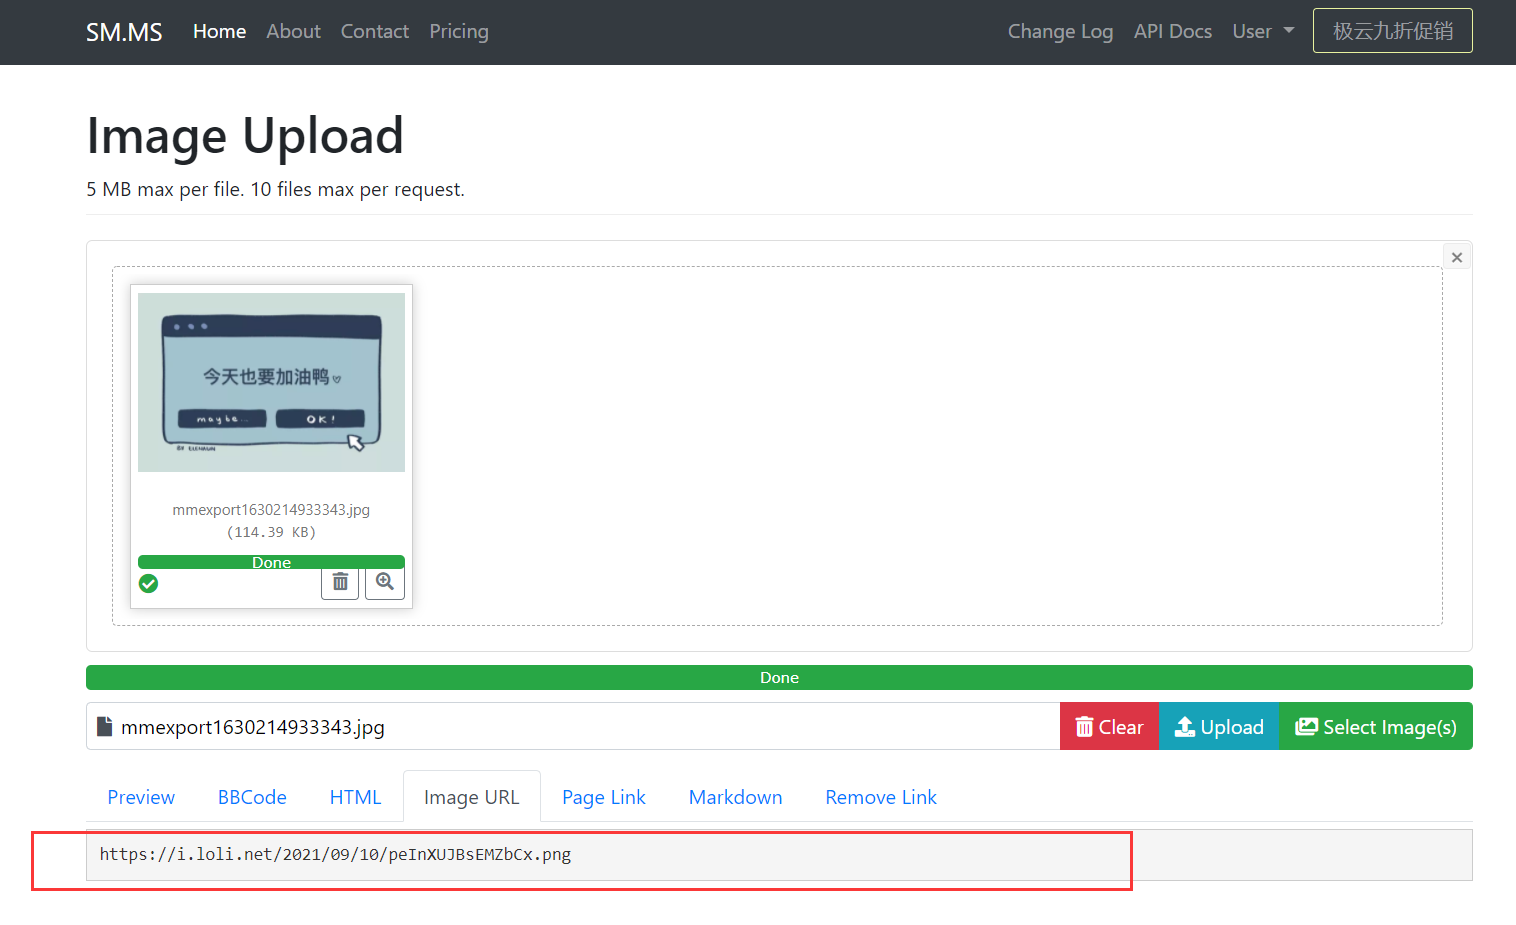Open the Page Link tab
This screenshot has height=925, width=1516.
pyautogui.click(x=604, y=797)
